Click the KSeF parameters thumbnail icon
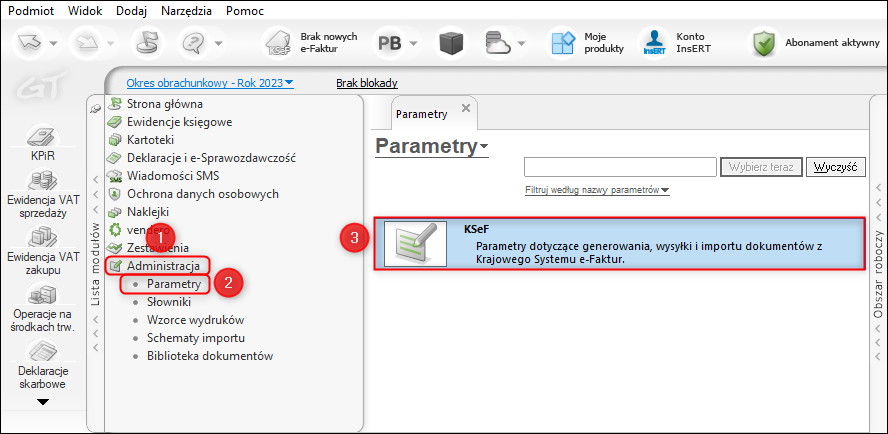Screen dimensions: 888x434 [x=414, y=243]
